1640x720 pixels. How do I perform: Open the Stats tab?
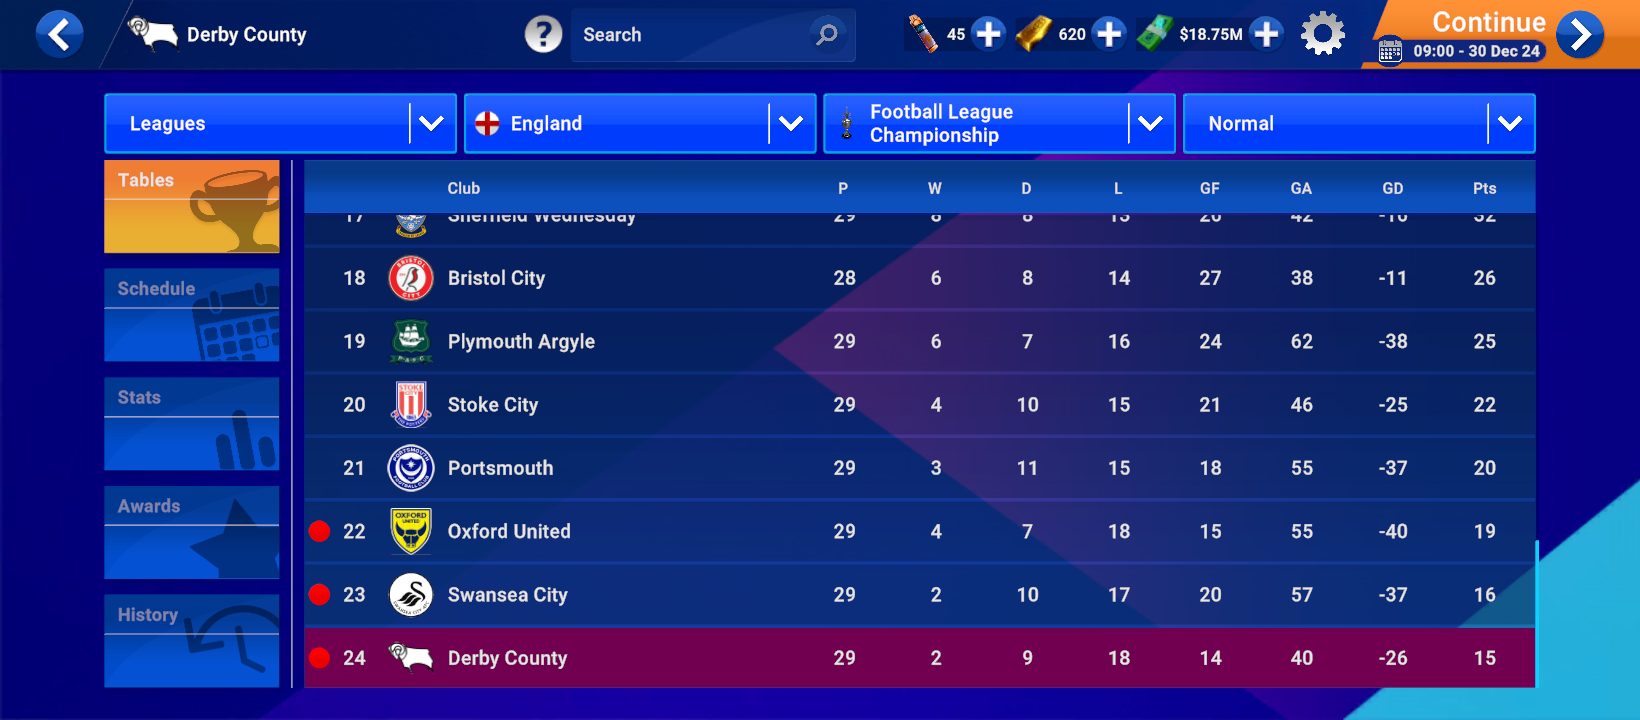pos(192,424)
